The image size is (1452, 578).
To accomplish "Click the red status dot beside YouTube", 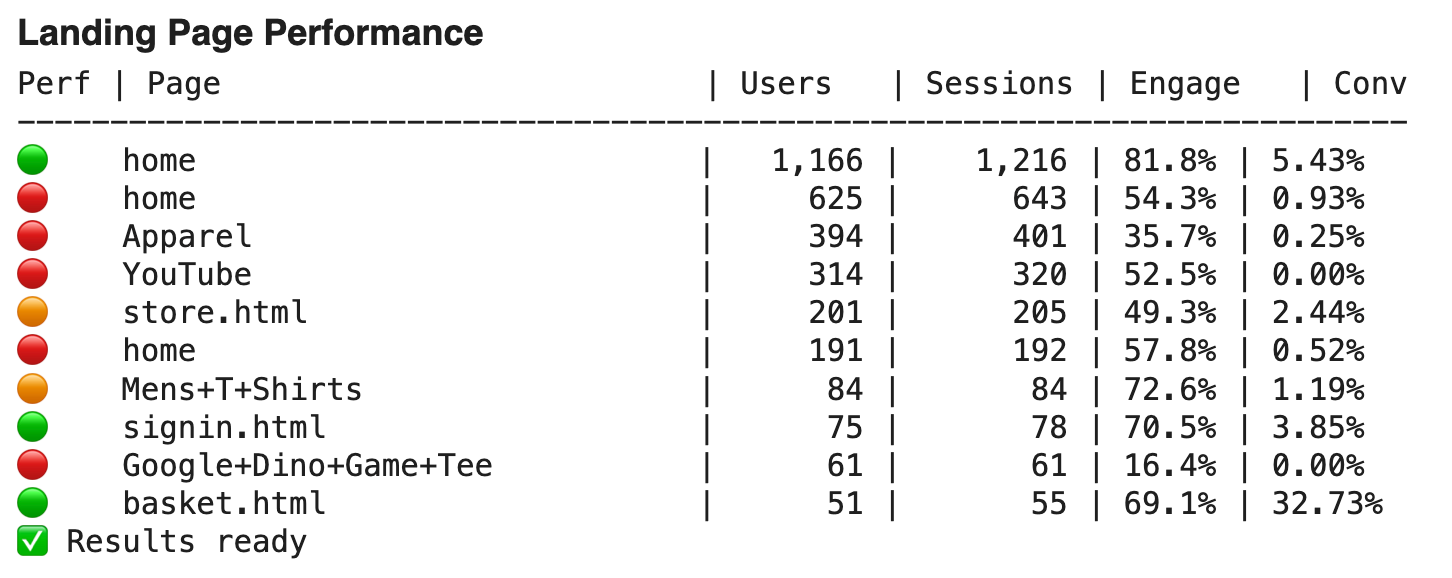I will click(x=33, y=274).
